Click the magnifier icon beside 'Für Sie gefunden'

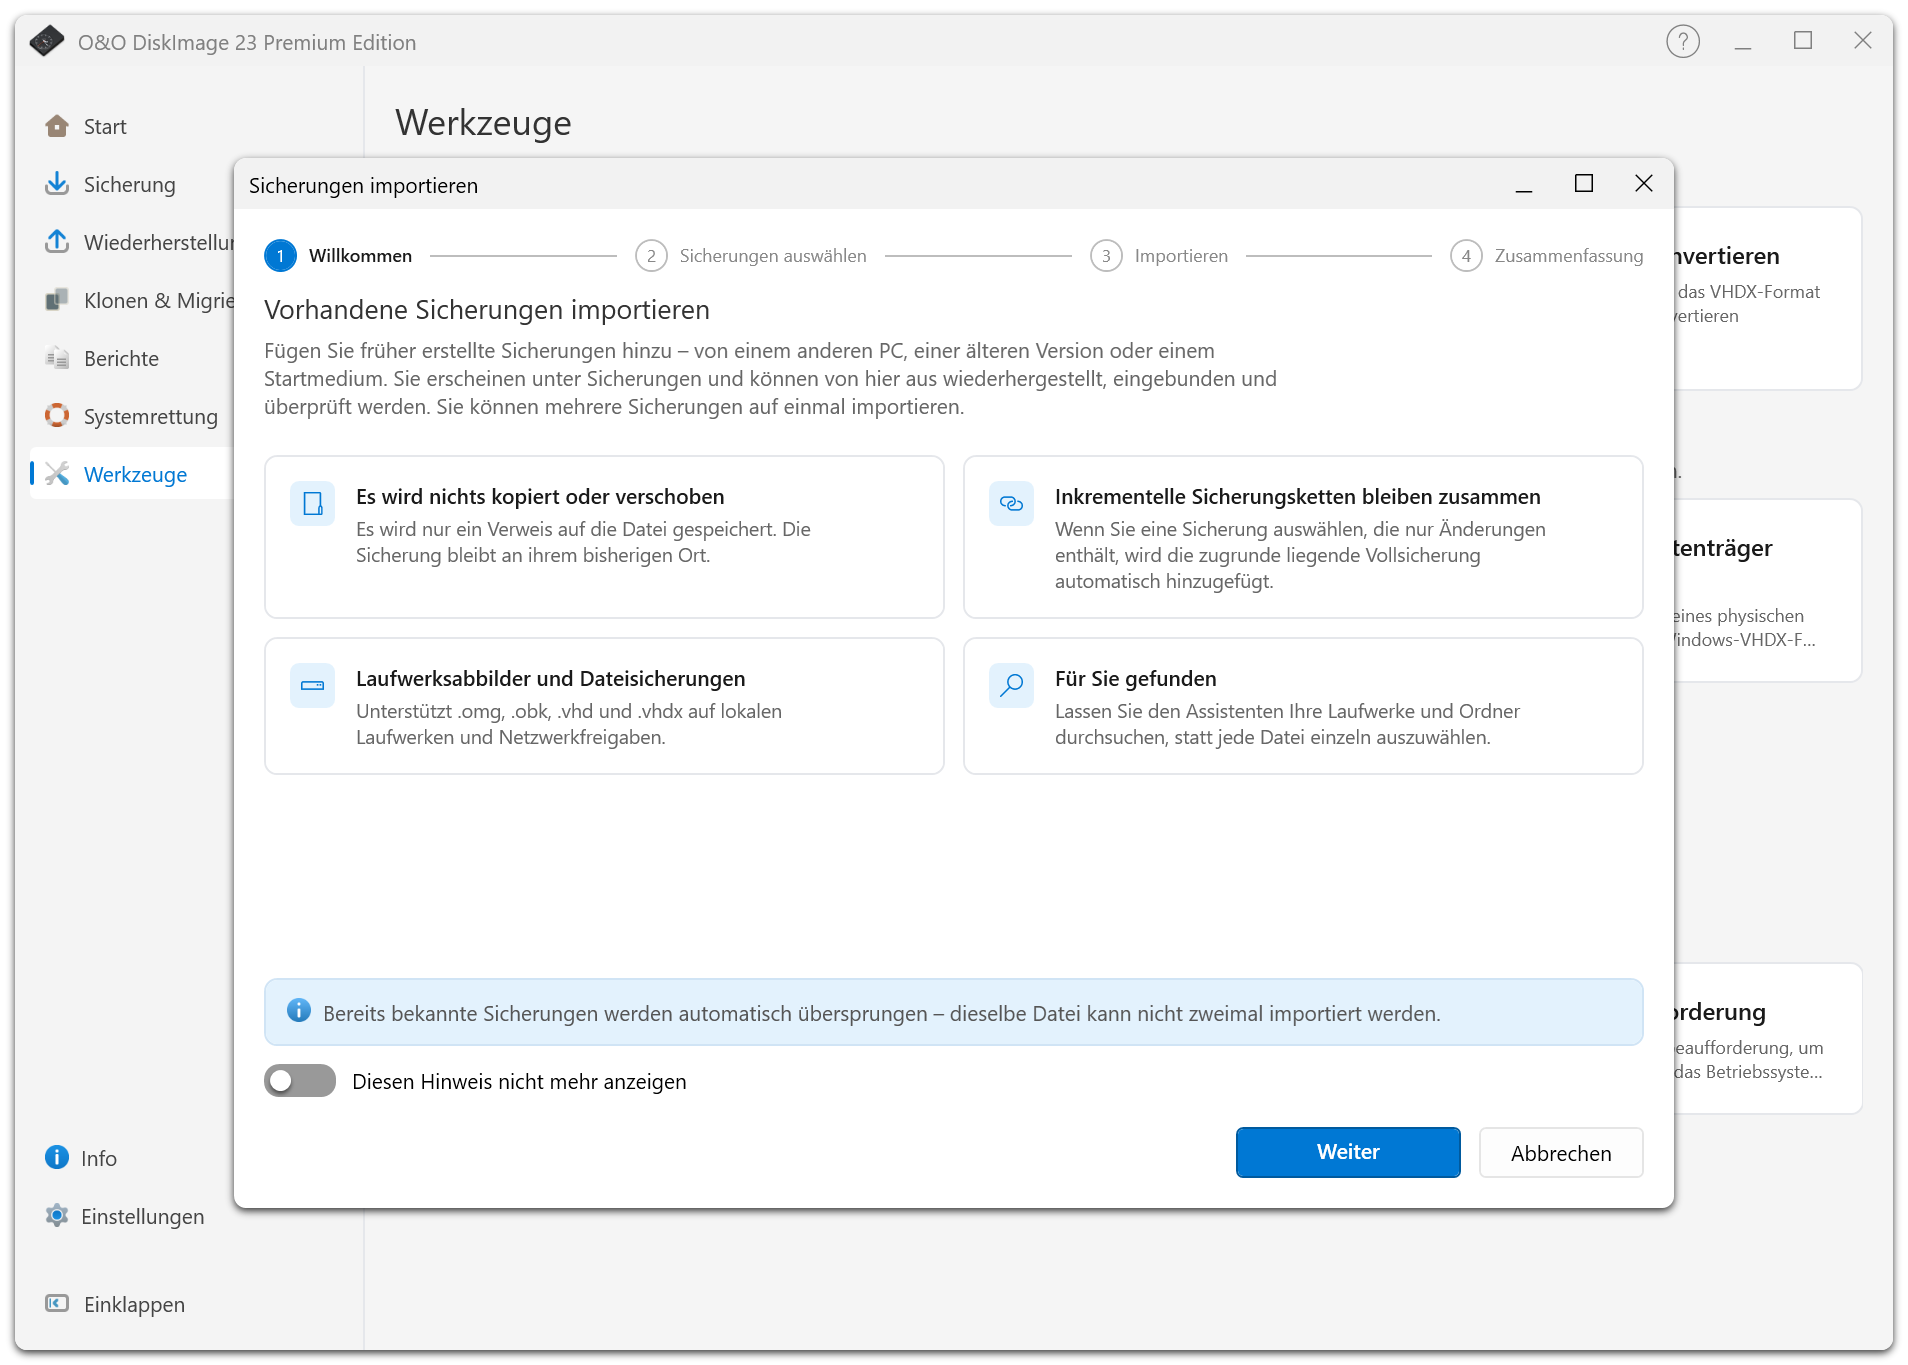pos(1011,686)
